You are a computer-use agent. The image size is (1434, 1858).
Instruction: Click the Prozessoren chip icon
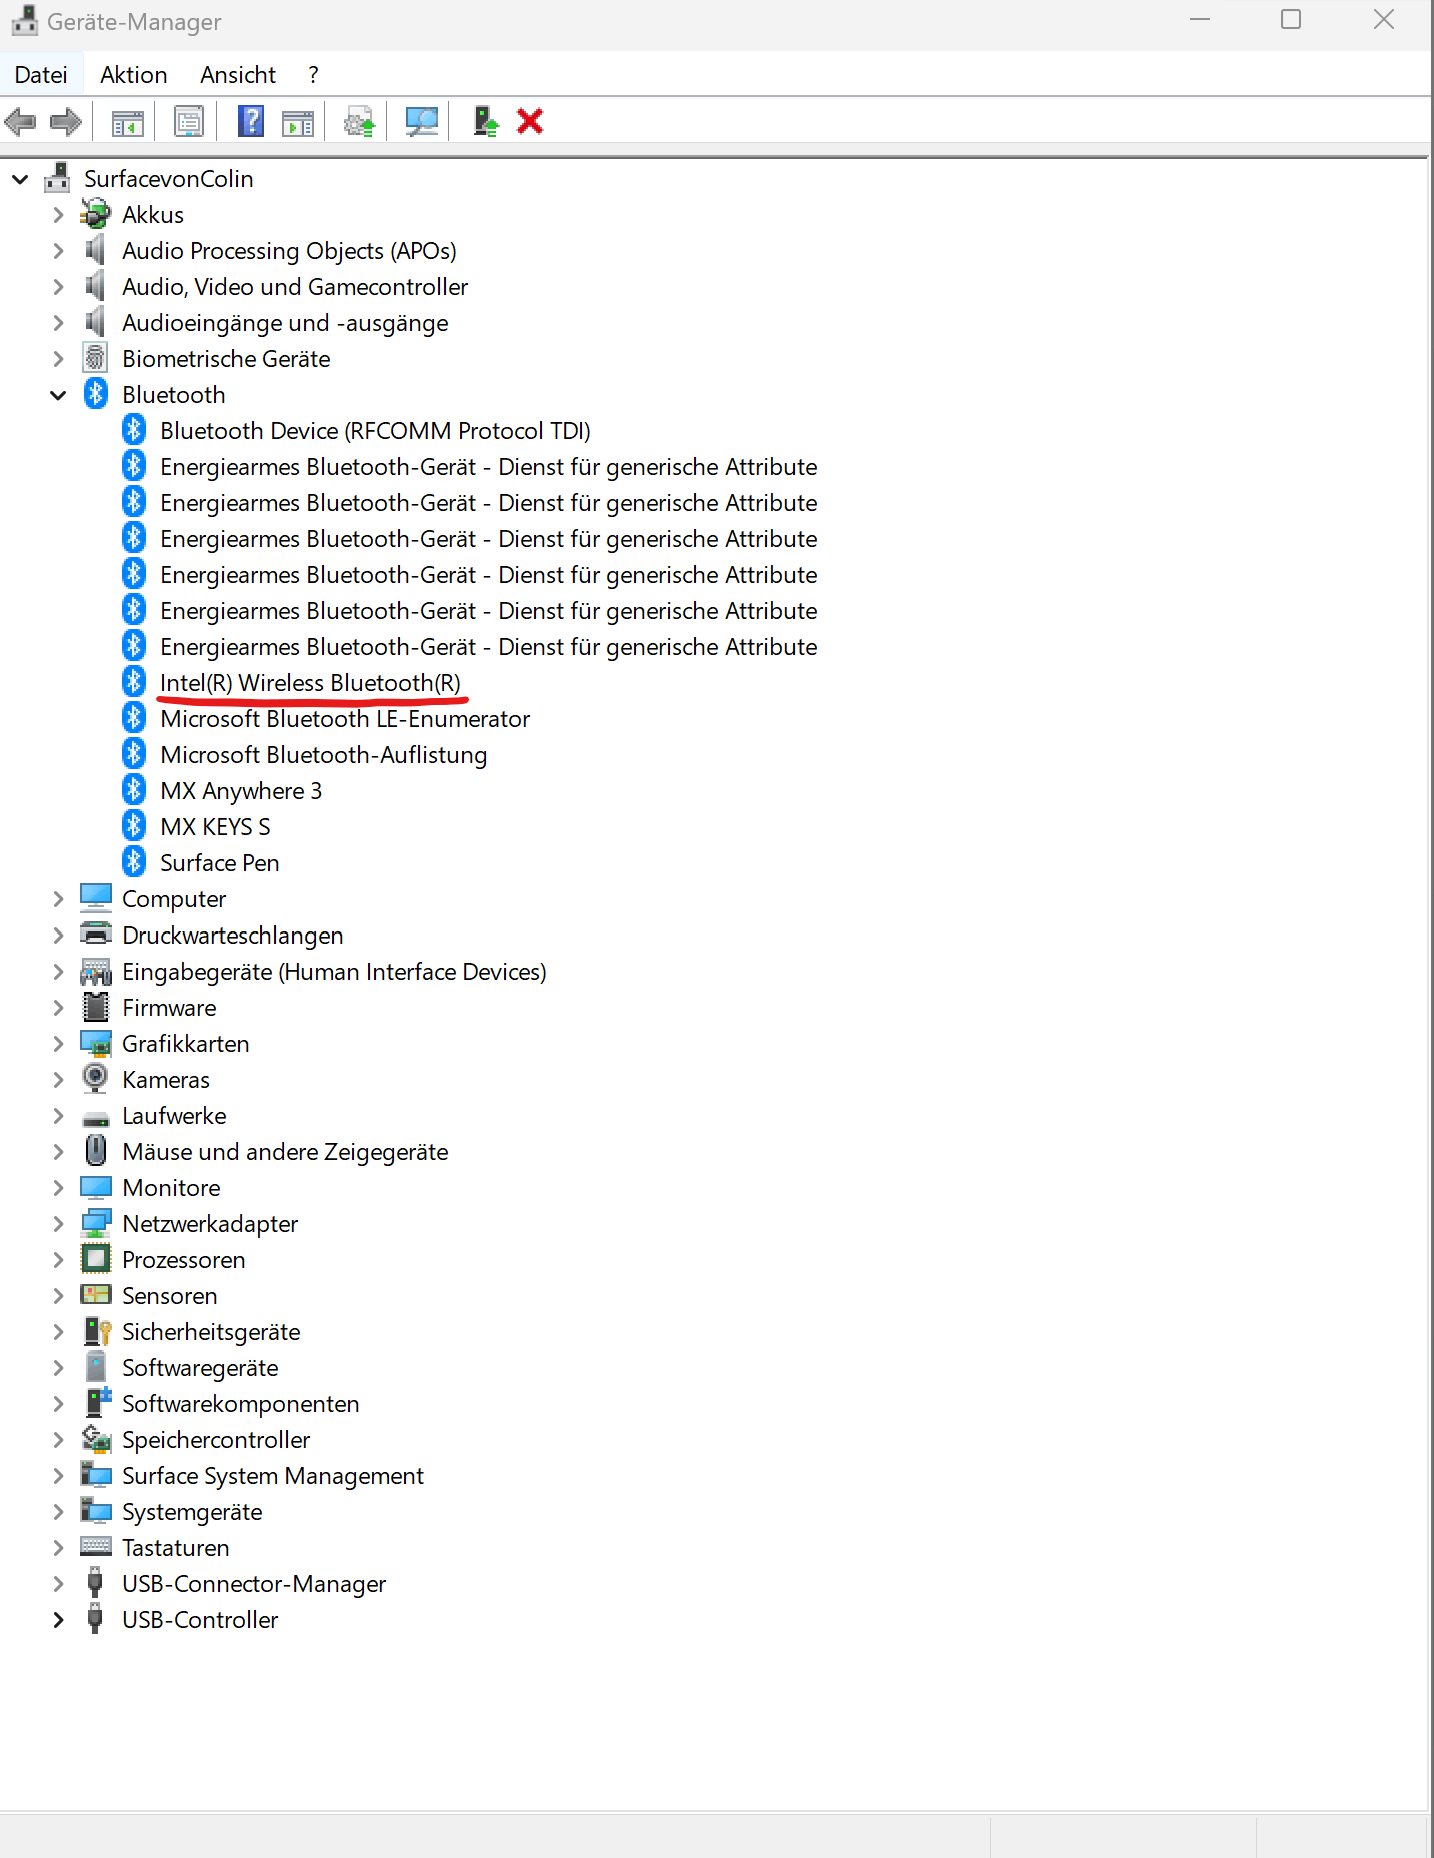click(x=96, y=1259)
